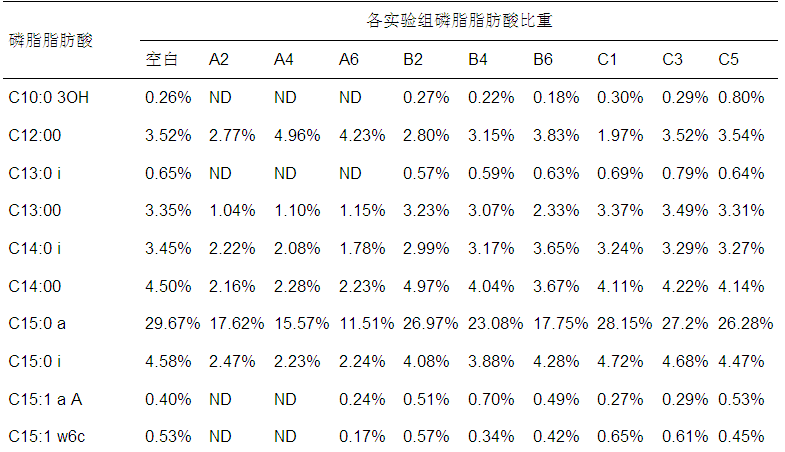This screenshot has width=785, height=452.
Task: Select the 各实验组磷脂脂肪酸比重 table heading
Action: (x=458, y=20)
